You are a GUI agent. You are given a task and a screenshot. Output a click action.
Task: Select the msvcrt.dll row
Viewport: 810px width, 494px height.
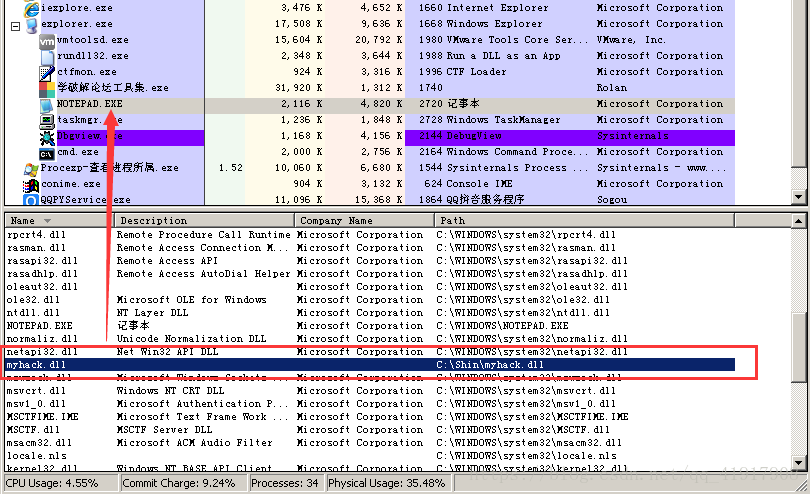[x=369, y=391]
